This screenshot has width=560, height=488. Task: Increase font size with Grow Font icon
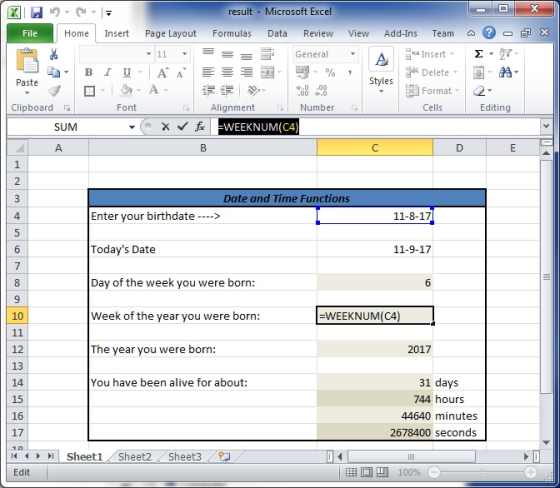pos(163,73)
